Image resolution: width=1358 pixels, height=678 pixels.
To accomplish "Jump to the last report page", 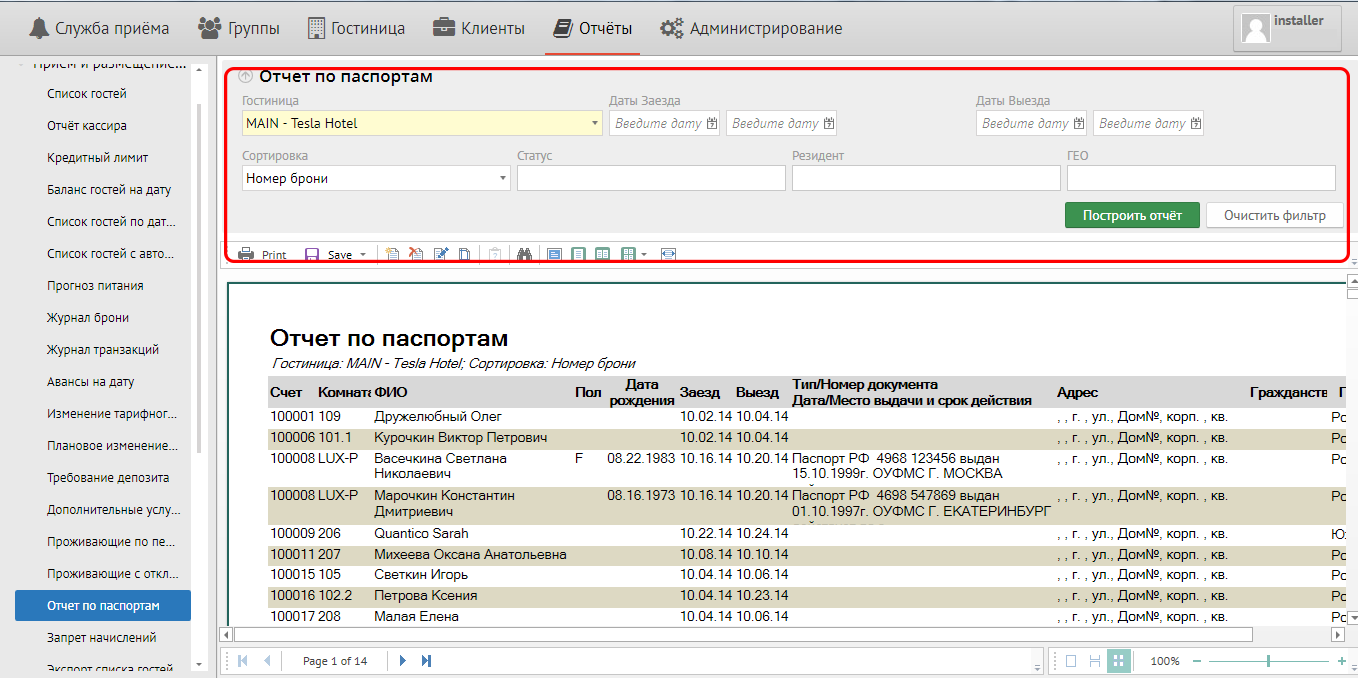I will (x=427, y=661).
